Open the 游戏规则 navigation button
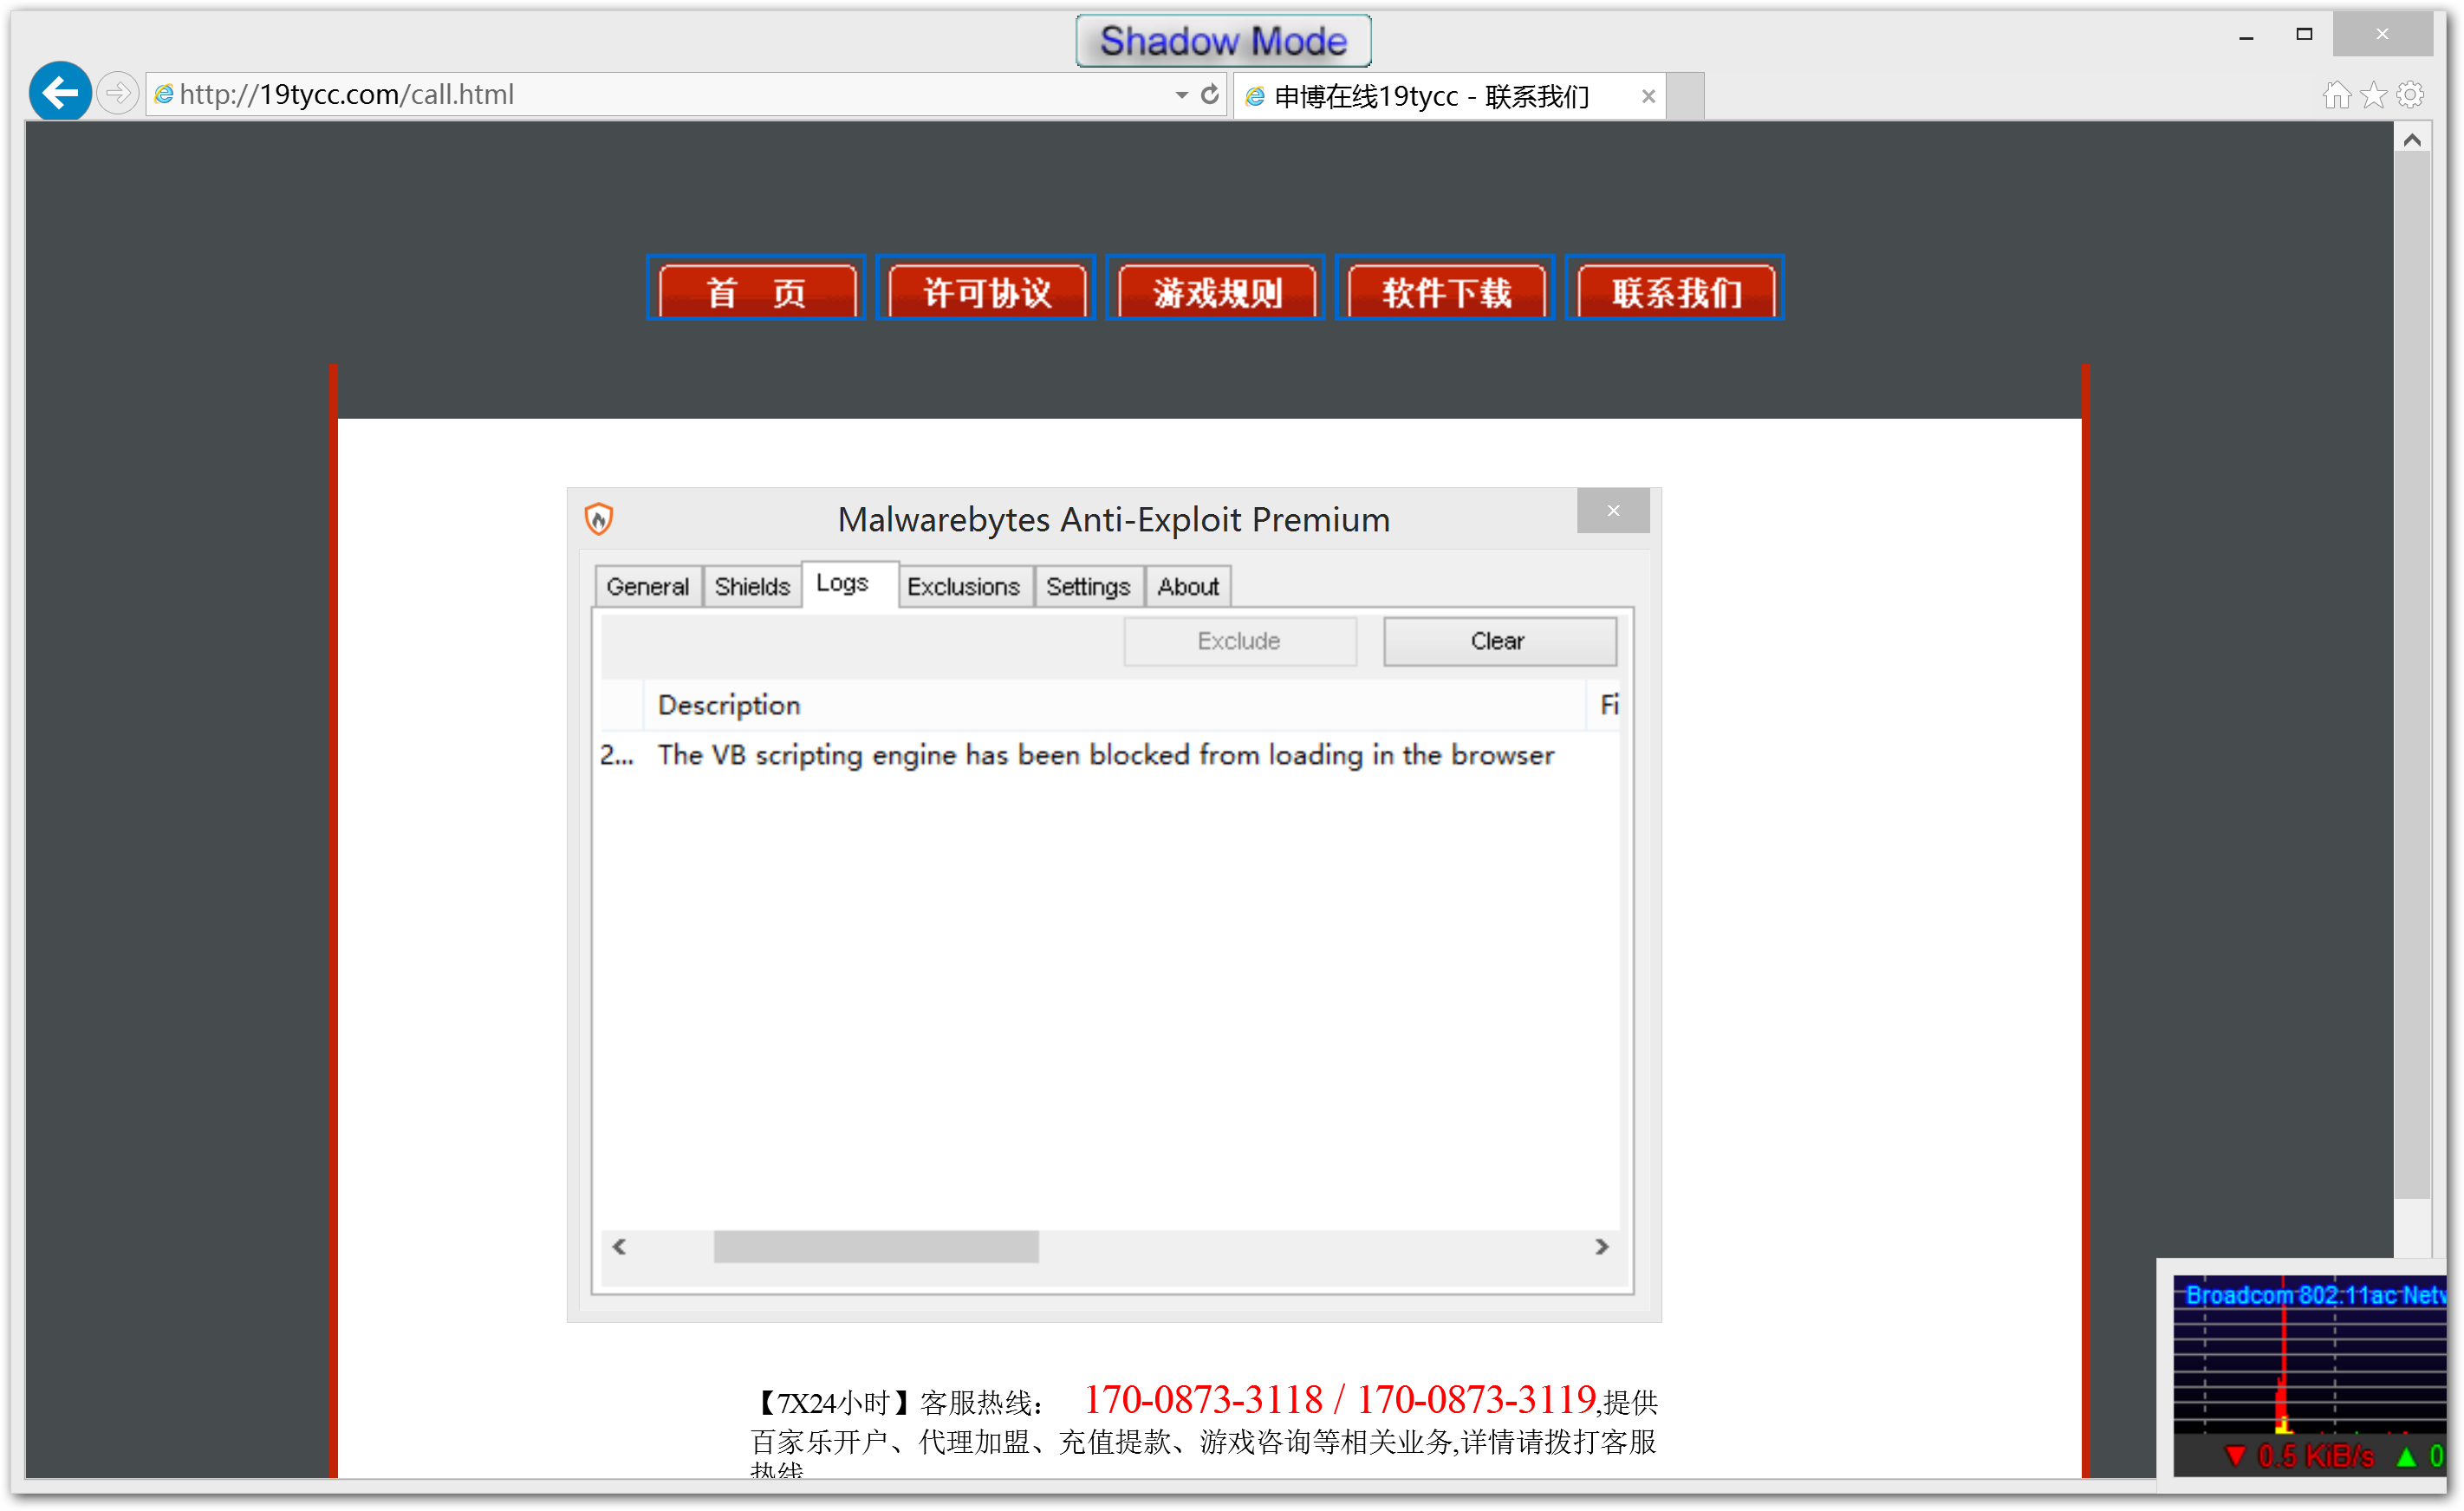 1216,289
